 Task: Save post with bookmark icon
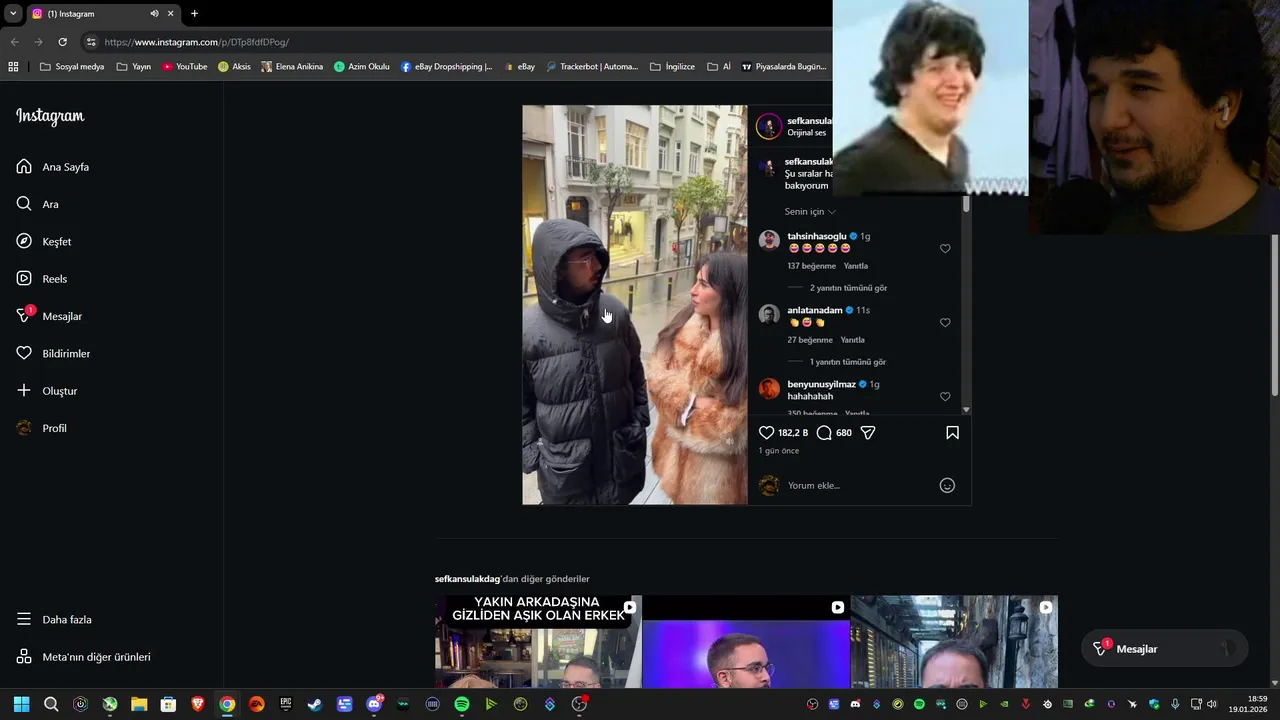pyautogui.click(x=952, y=433)
